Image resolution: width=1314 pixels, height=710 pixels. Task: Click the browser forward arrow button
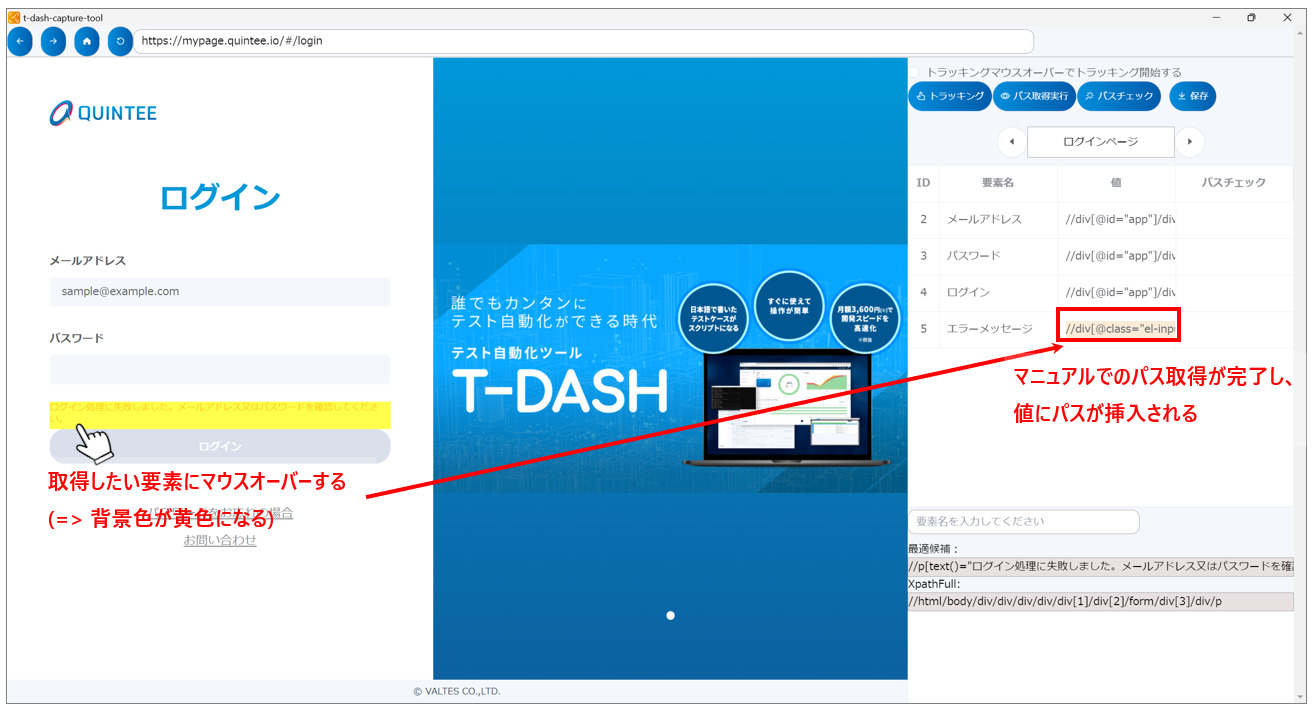point(53,41)
